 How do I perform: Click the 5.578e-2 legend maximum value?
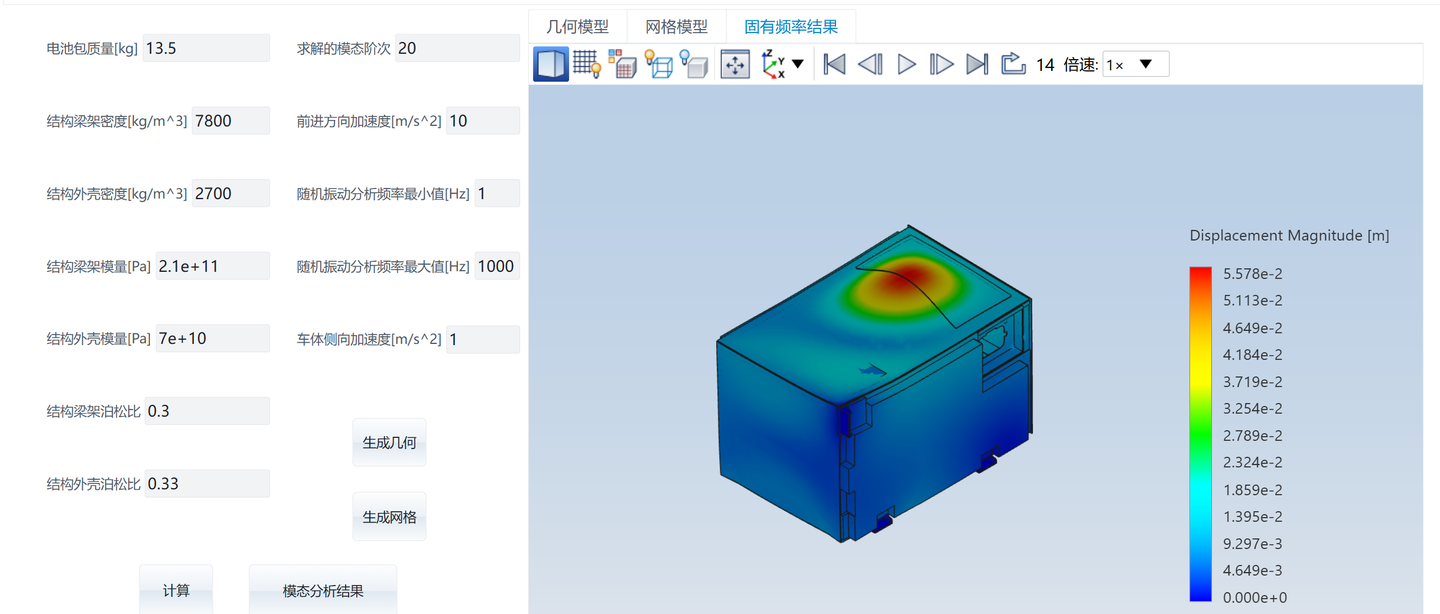pos(1254,273)
